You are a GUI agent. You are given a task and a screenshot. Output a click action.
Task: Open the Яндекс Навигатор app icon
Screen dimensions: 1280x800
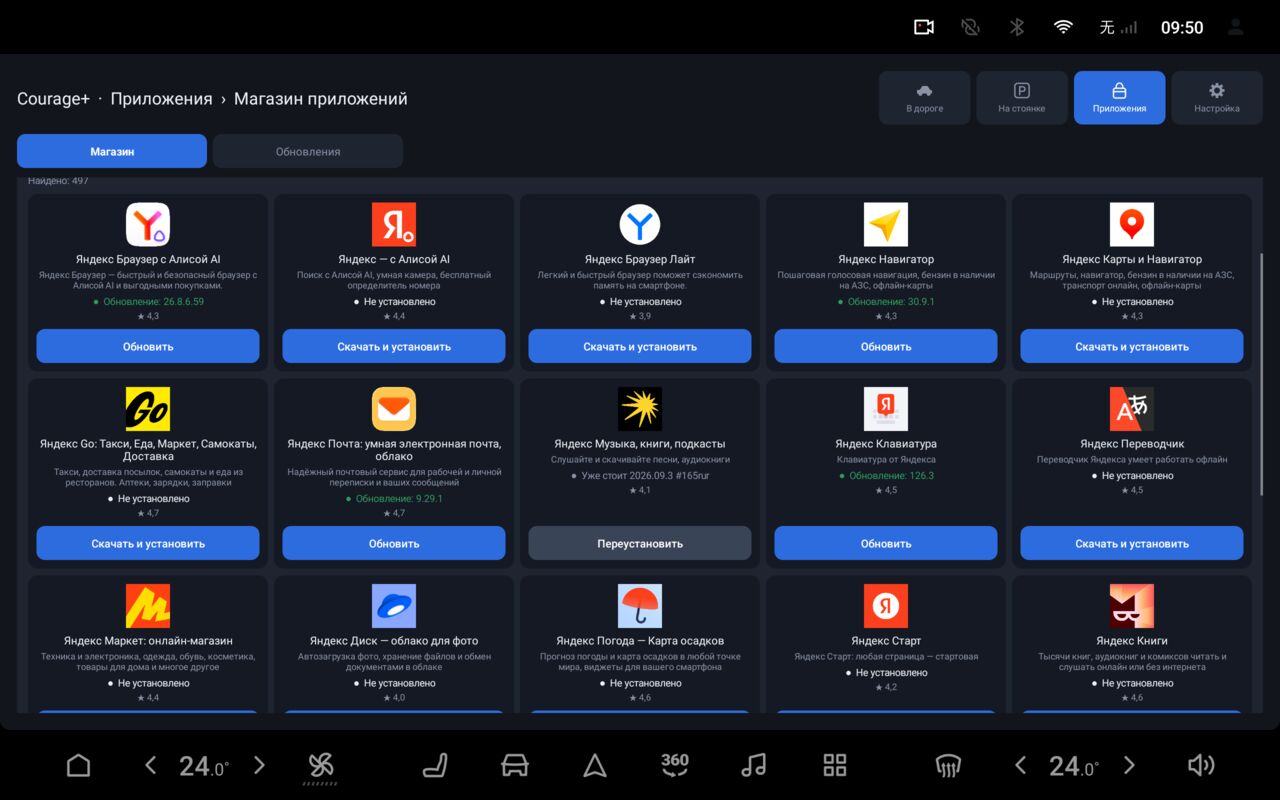click(886, 225)
